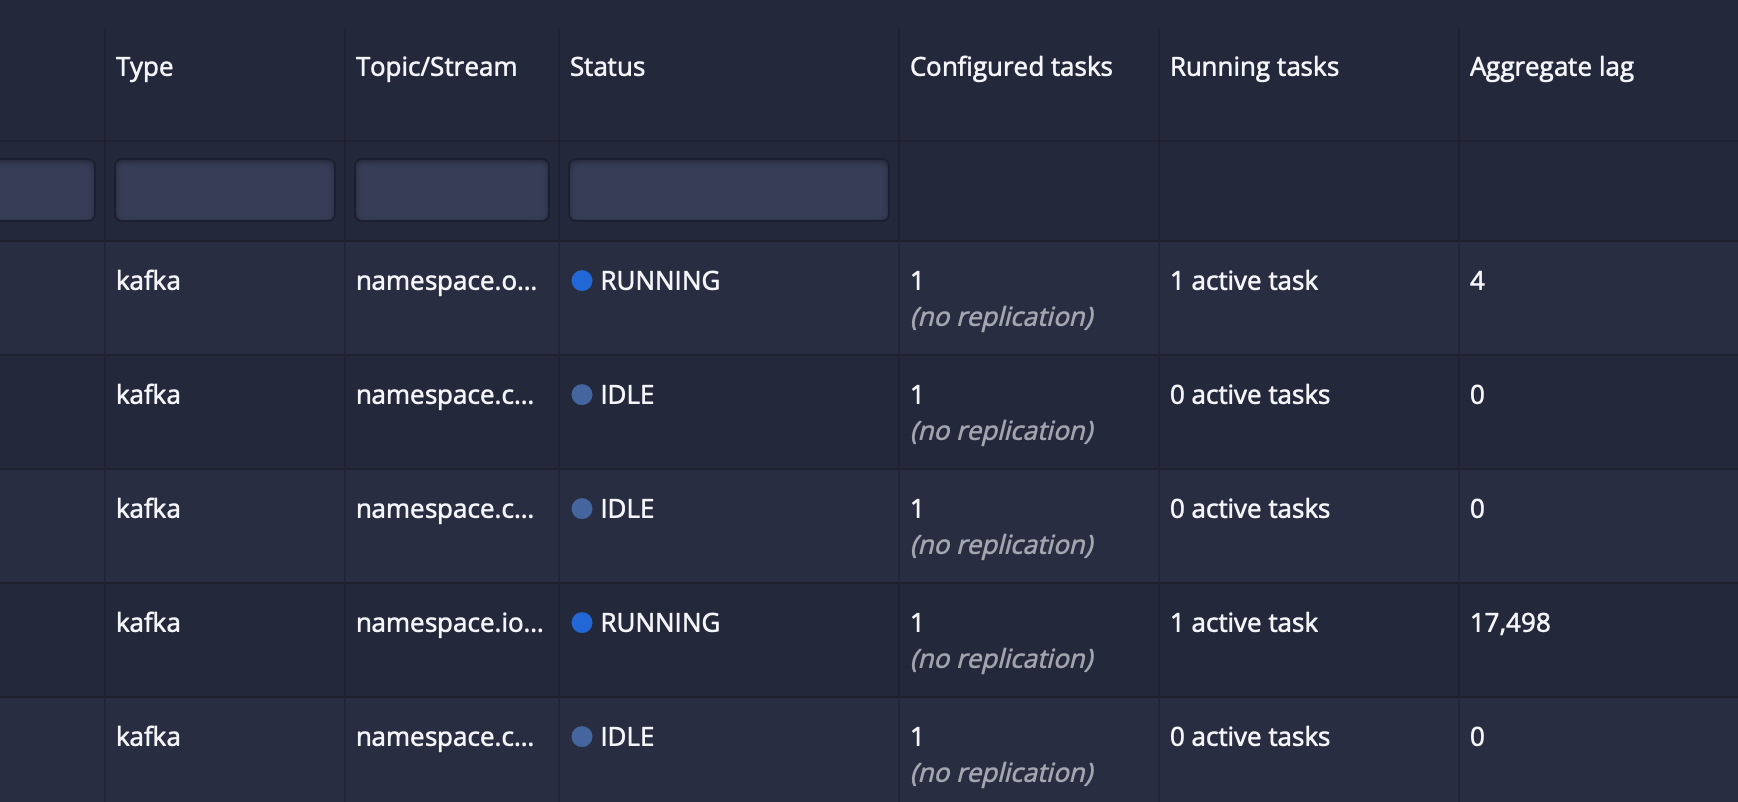The image size is (1738, 802).
Task: Click RUNNING status text in namespace.io... row
Action: pyautogui.click(x=660, y=623)
